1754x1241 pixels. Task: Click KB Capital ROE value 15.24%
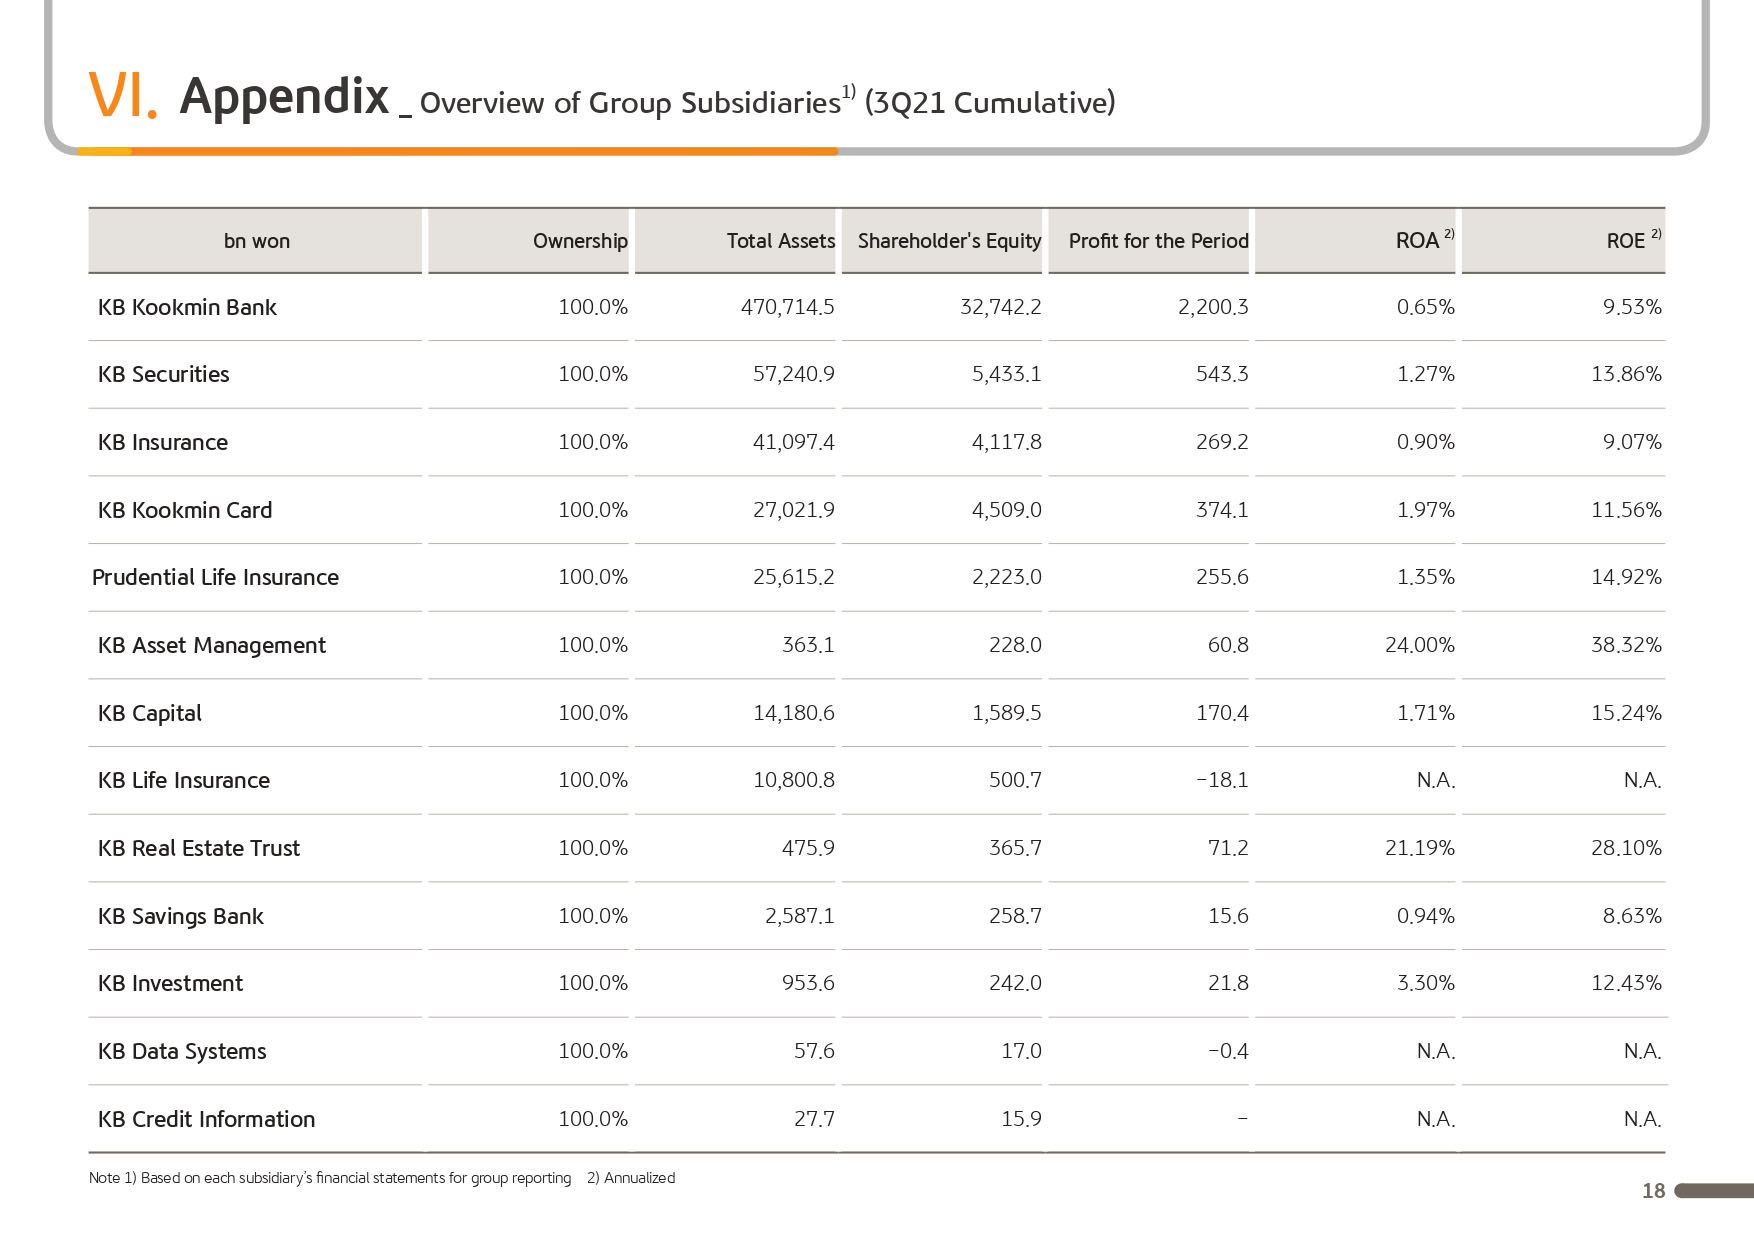pyautogui.click(x=1626, y=713)
